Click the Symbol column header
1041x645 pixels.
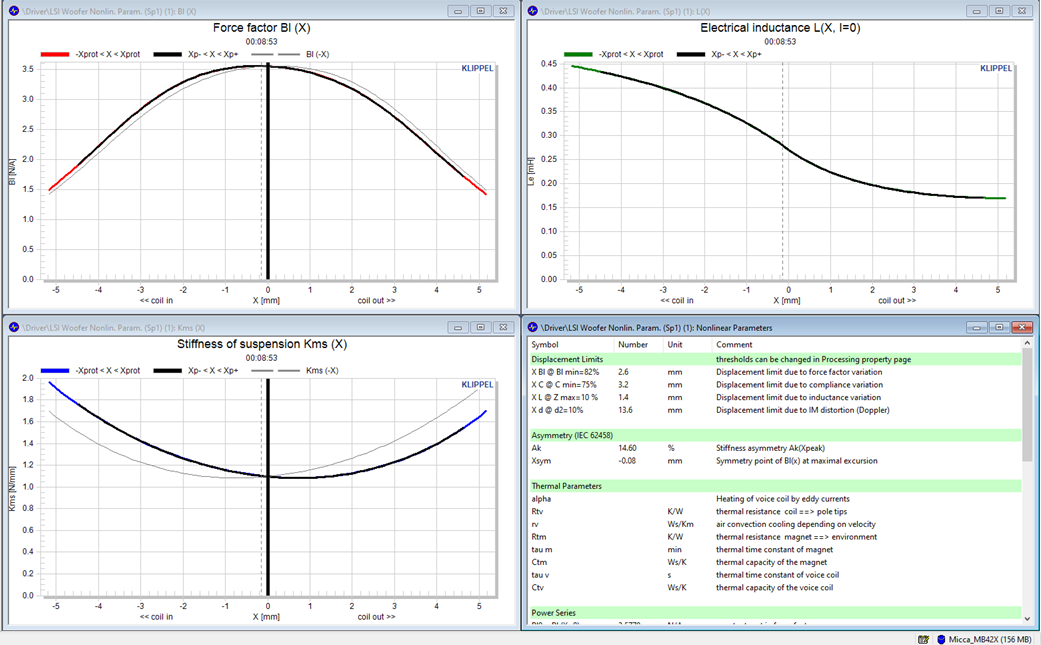(545, 344)
